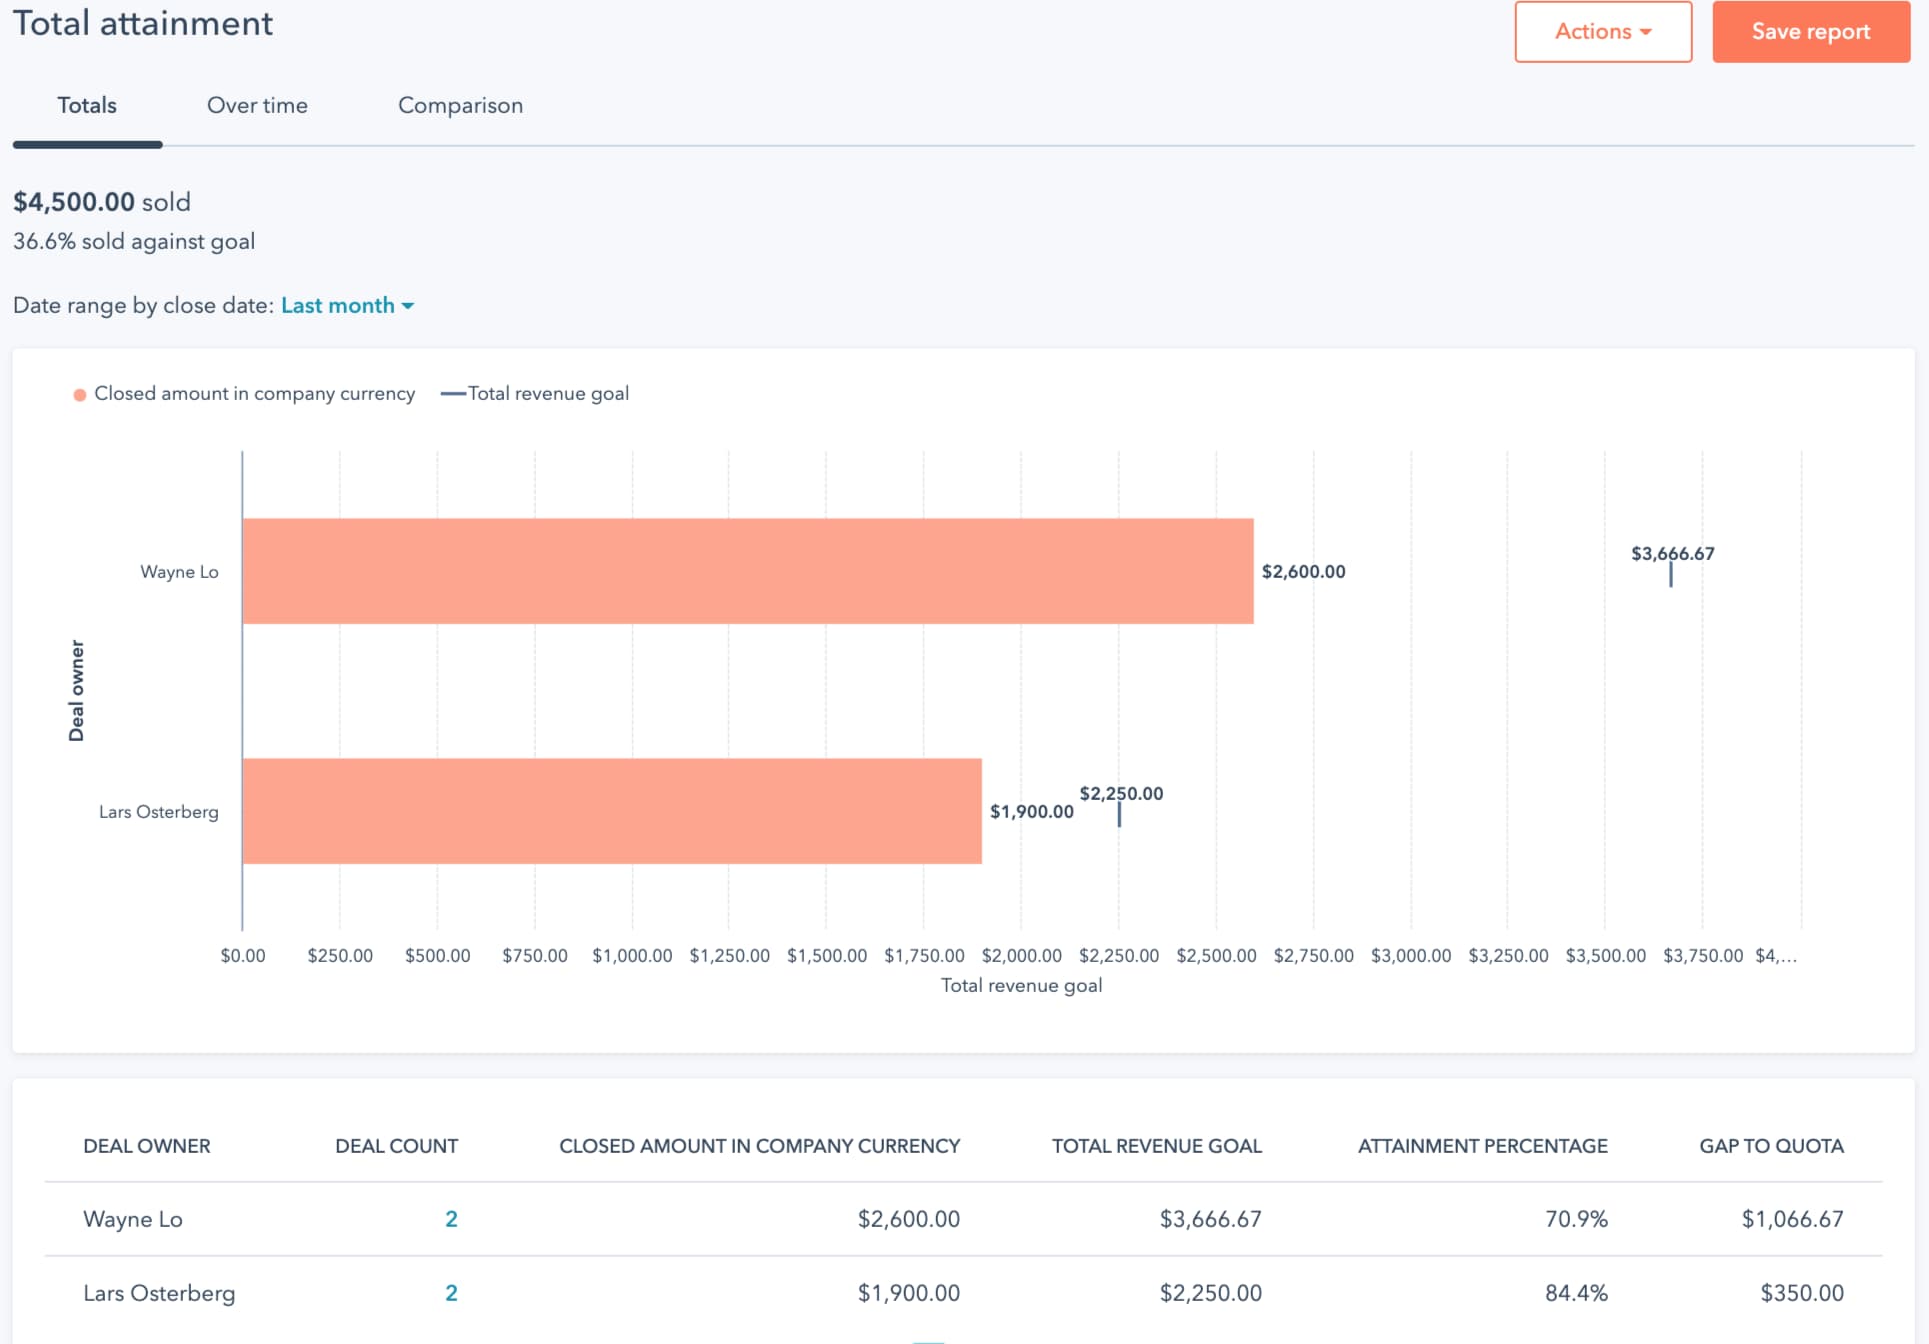Sort by Gap to Quota column header
This screenshot has height=1344, width=1929.
pos(1771,1146)
